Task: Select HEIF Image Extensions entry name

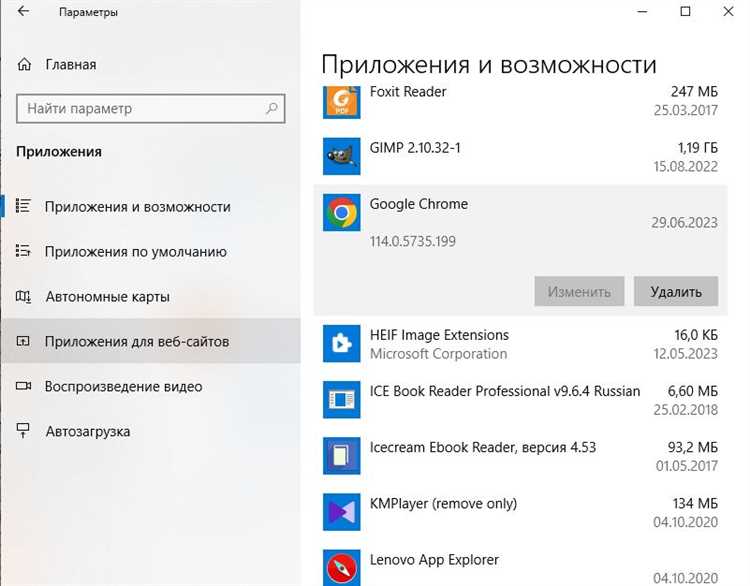Action: point(439,335)
